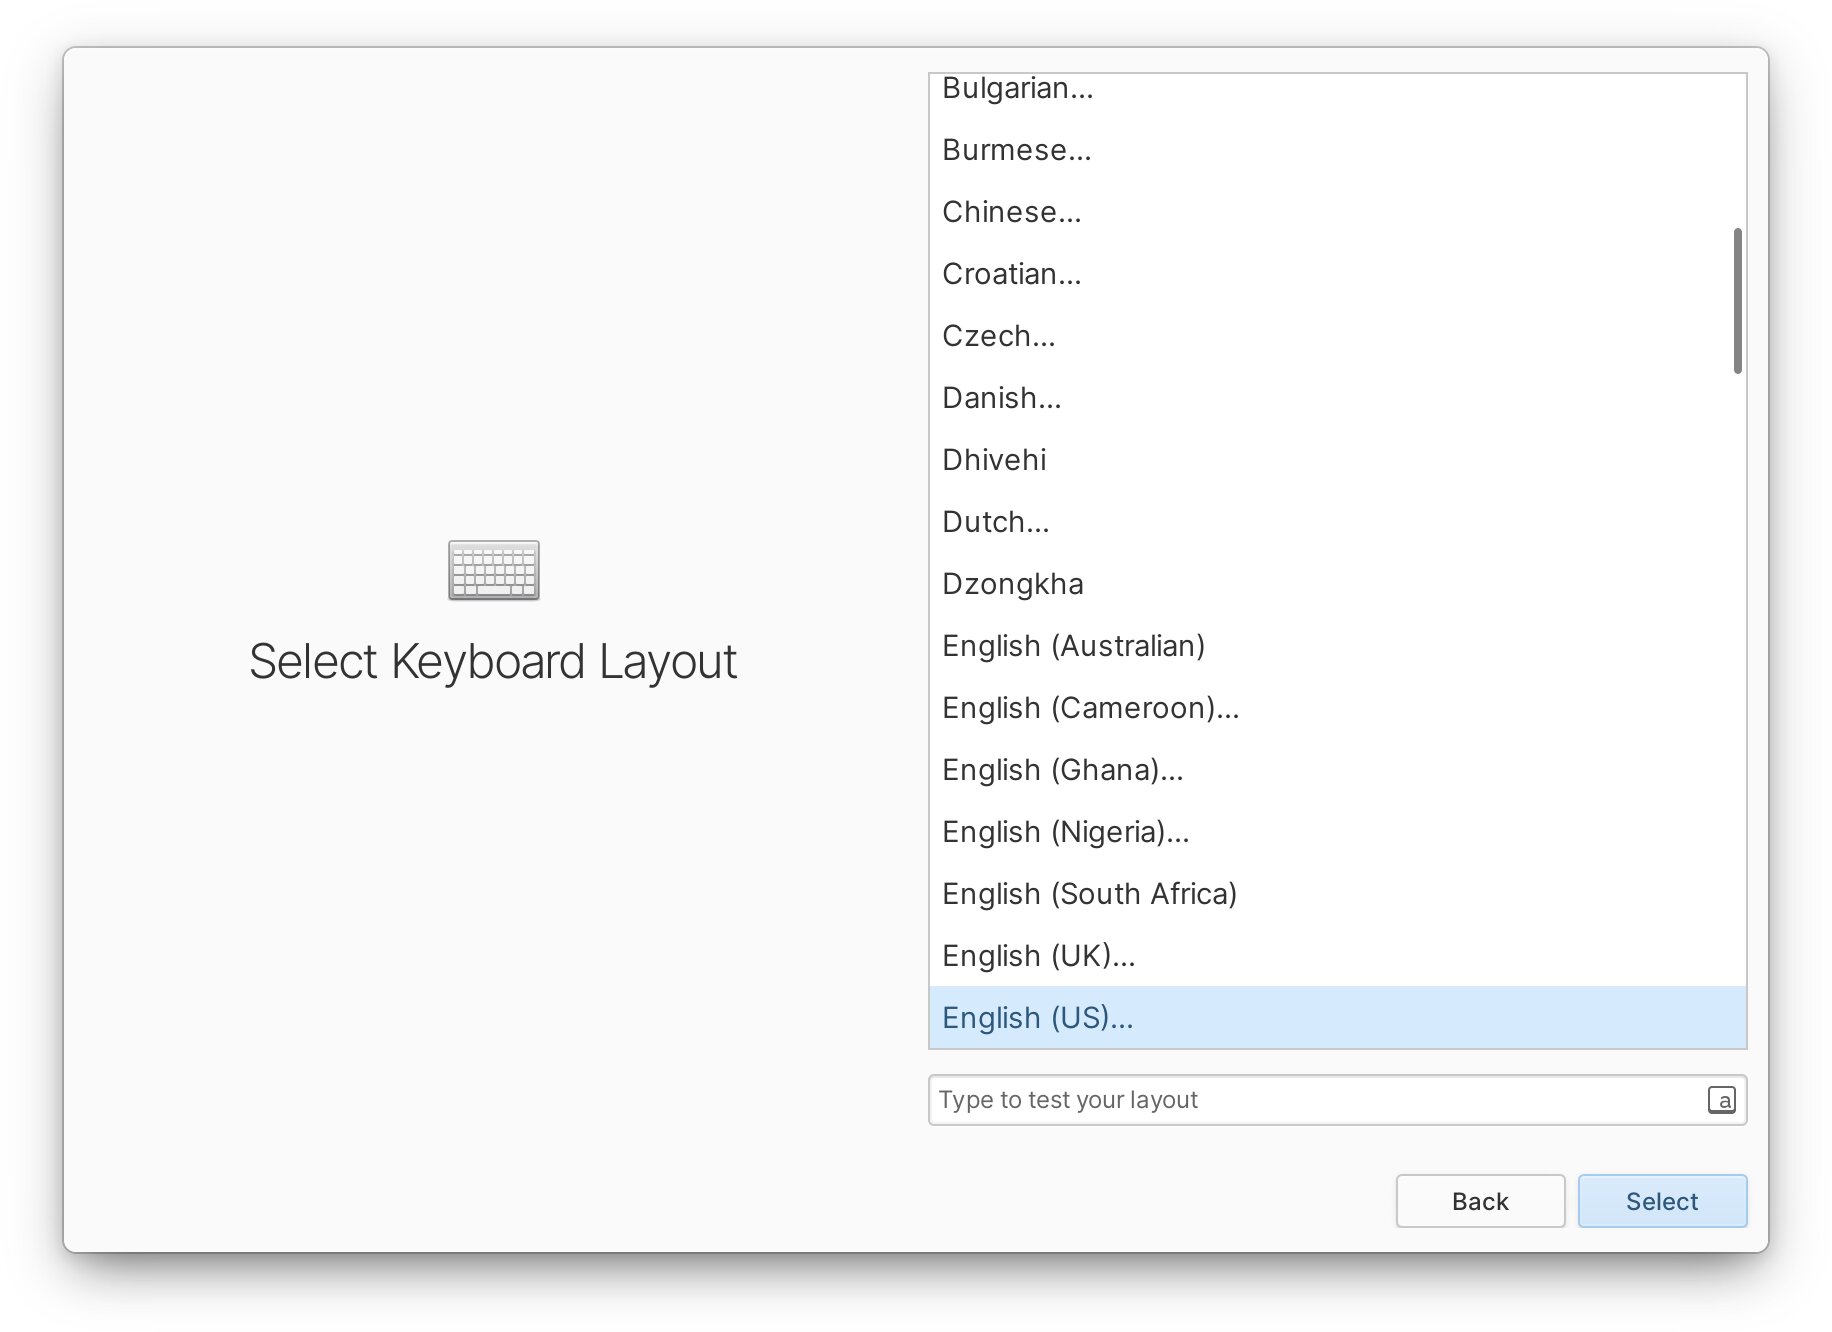The width and height of the screenshot is (1832, 1332).
Task: Choose the Dzongkha layout
Action: (x=1012, y=584)
